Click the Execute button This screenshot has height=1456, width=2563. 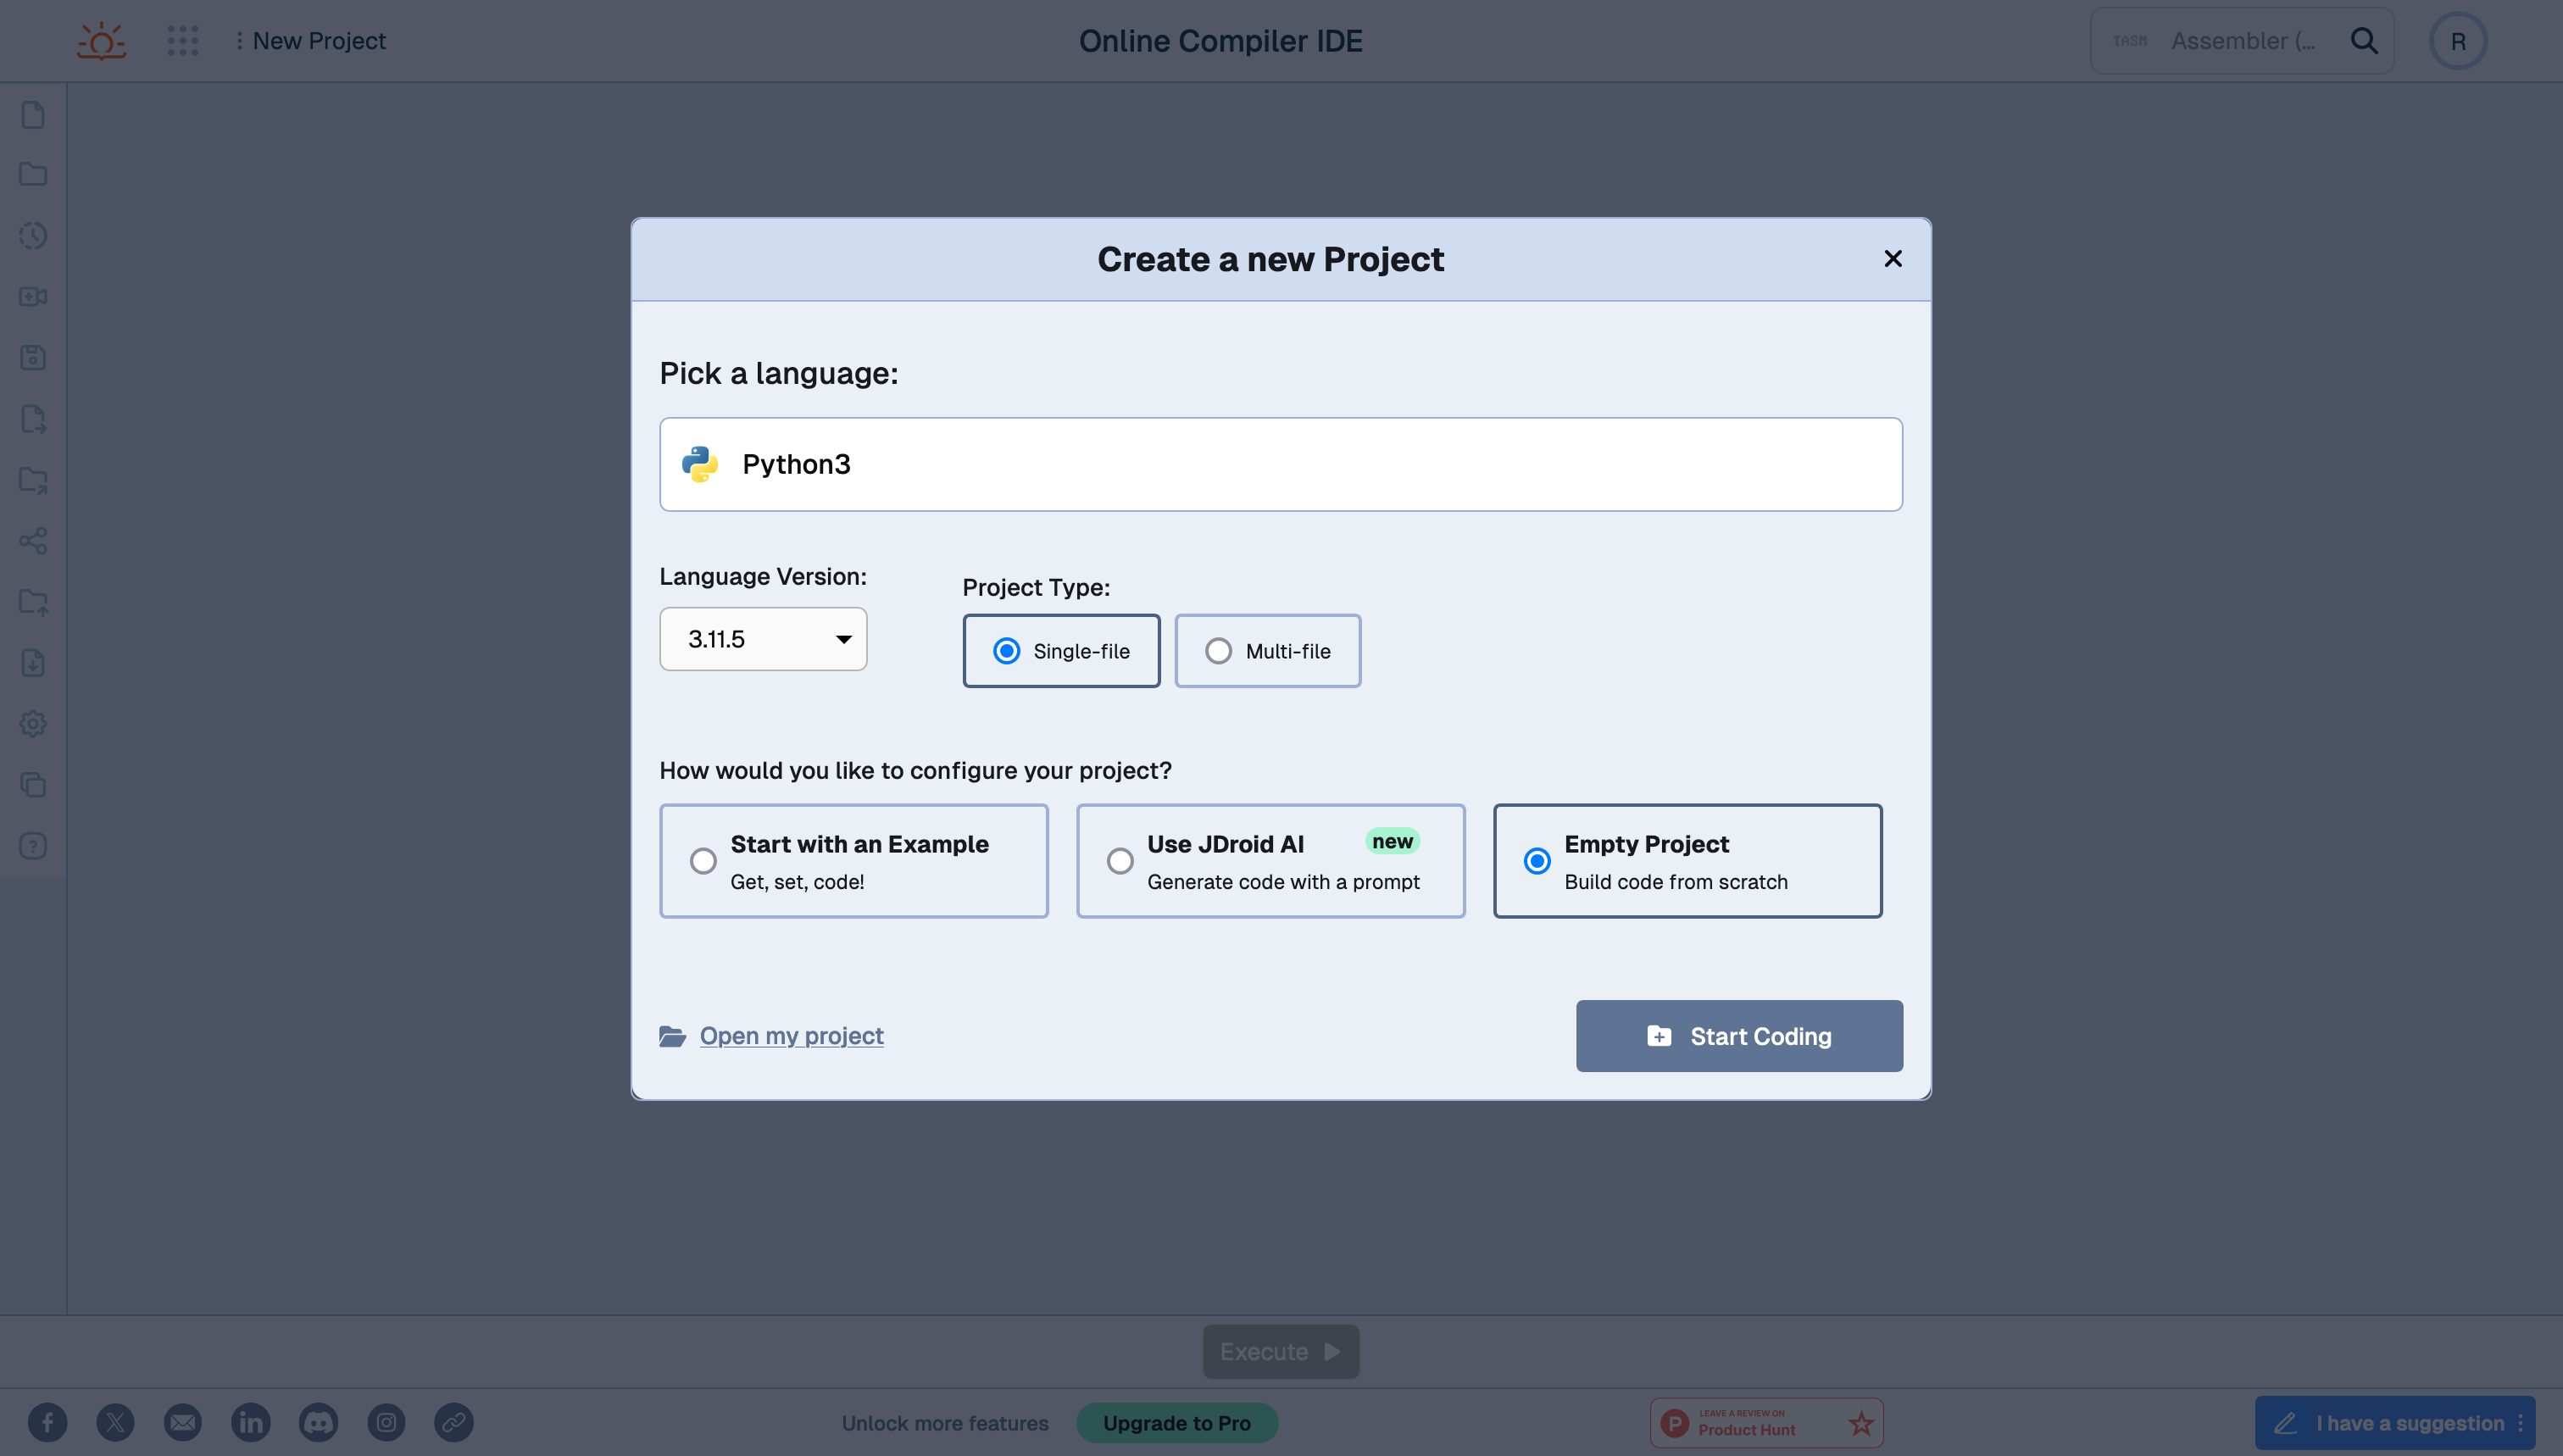pos(1281,1352)
